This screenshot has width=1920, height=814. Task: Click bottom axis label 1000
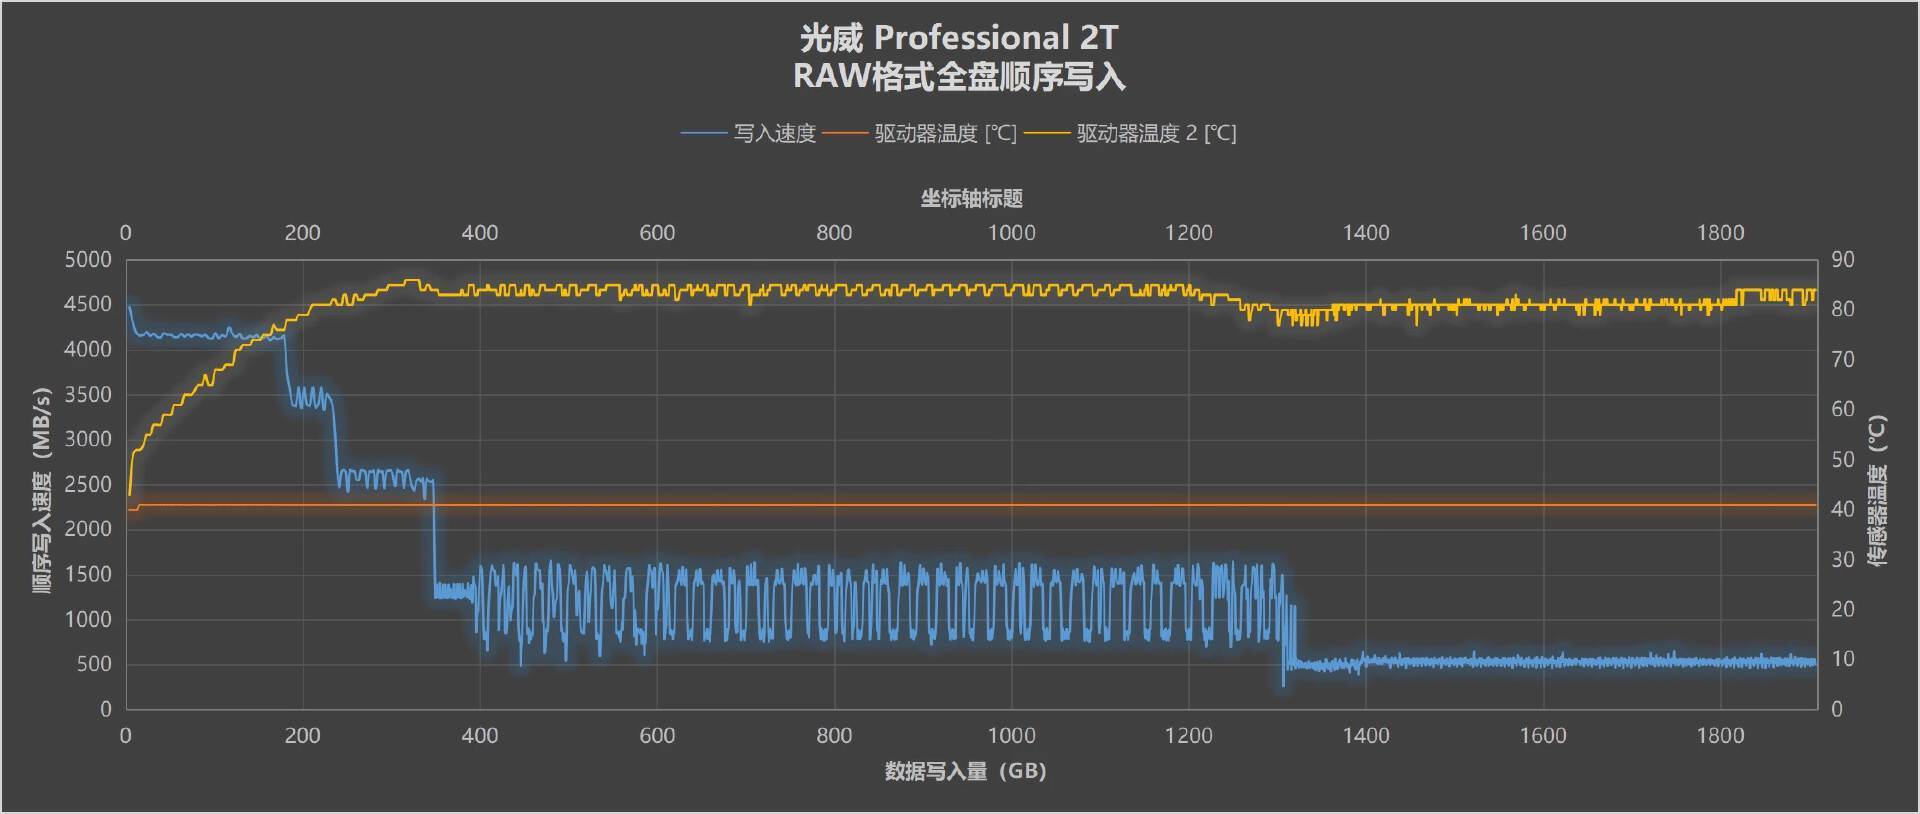1011,736
